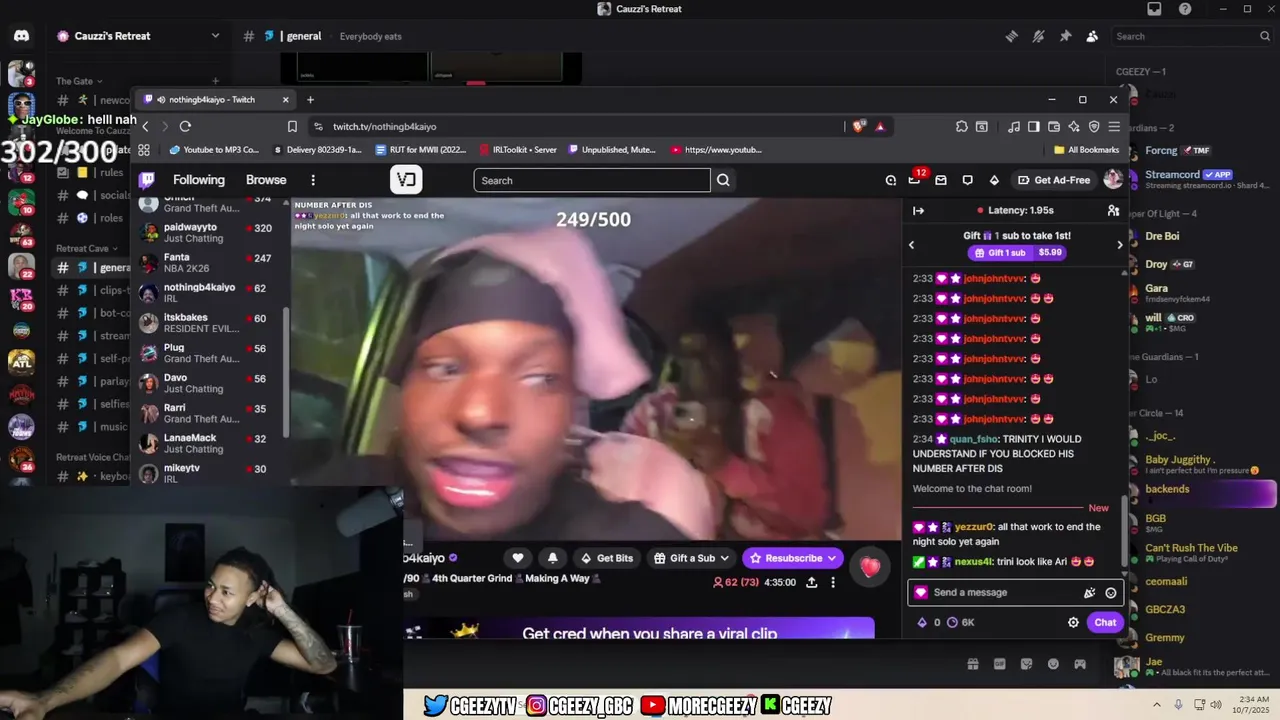Screen dimensions: 1280x720
Task: Click the Twitch search field
Action: 592,180
